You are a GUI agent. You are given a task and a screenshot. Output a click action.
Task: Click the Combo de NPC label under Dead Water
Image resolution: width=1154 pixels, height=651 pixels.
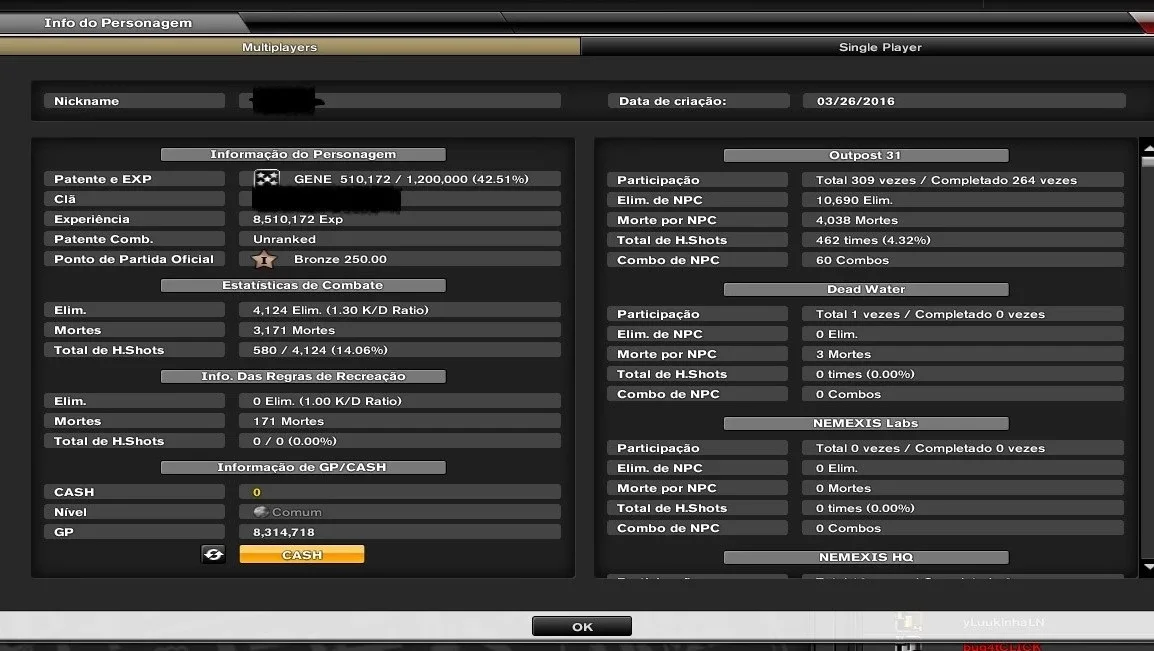coord(697,394)
